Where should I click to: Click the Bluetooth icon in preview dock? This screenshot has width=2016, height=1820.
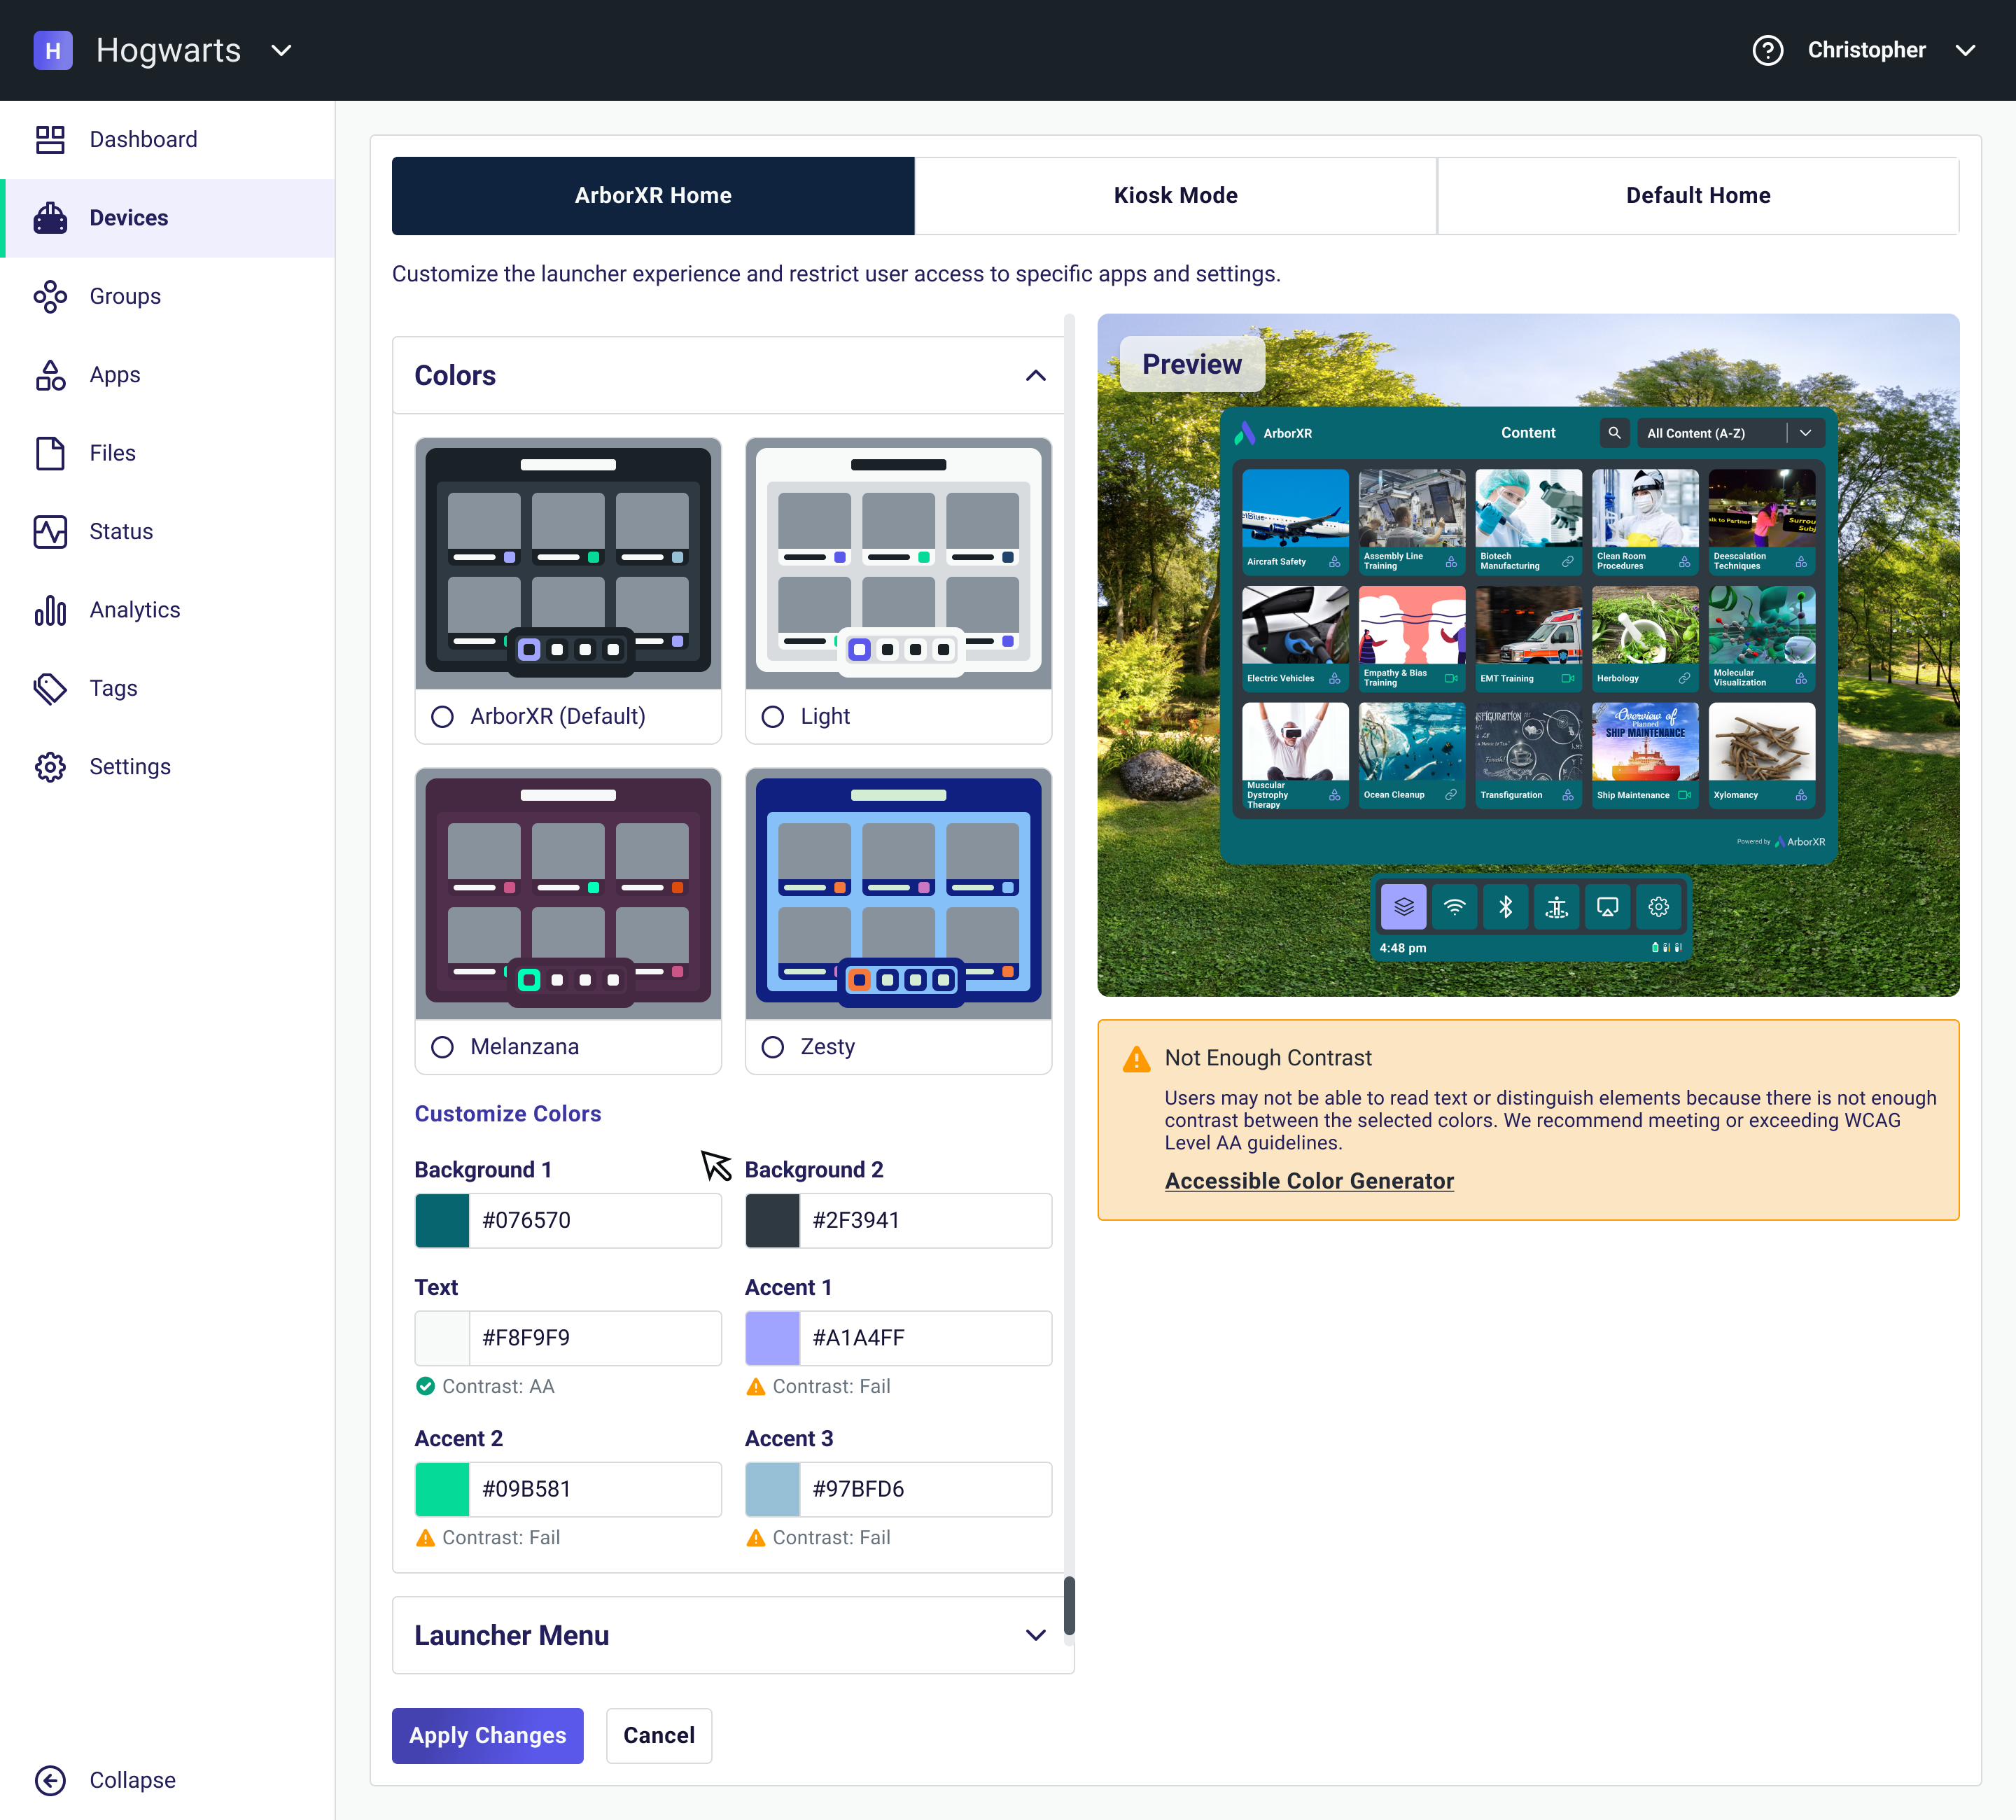[1505, 907]
